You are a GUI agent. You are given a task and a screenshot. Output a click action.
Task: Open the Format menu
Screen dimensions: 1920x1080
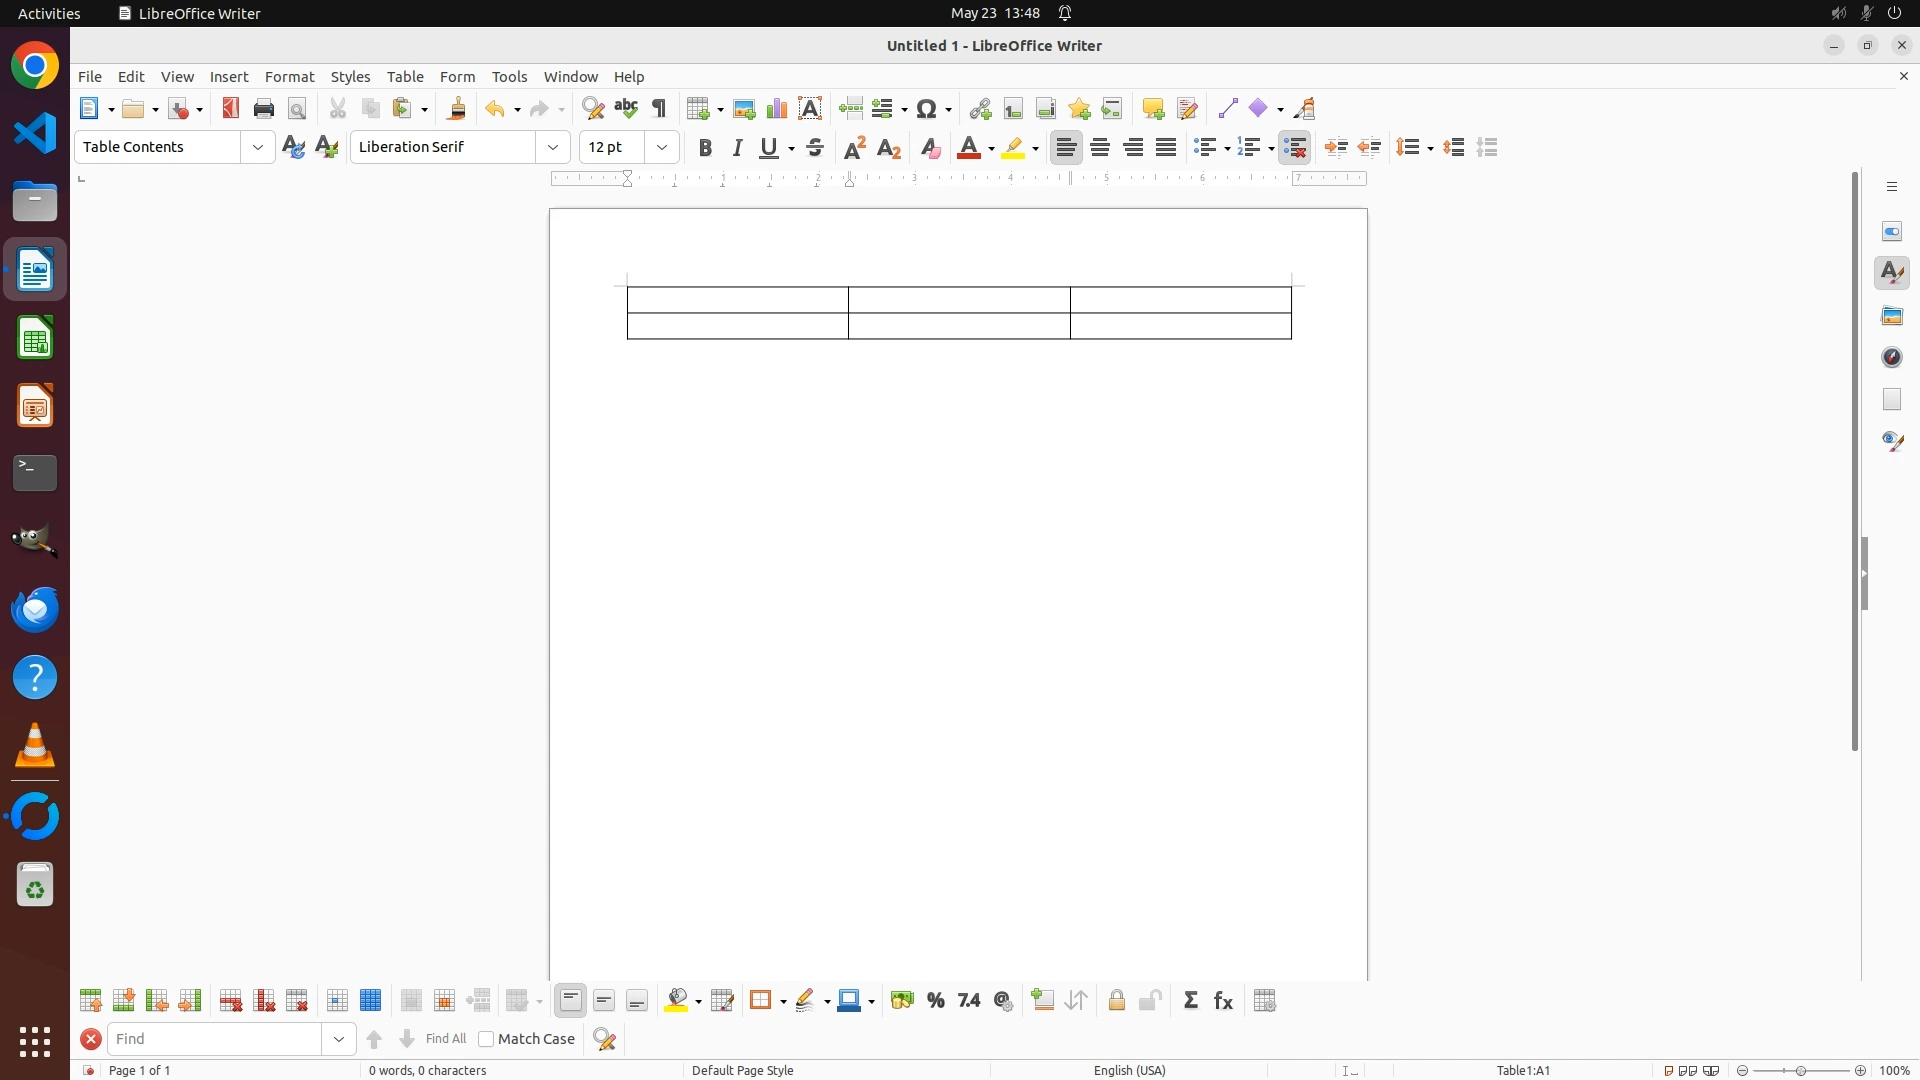pos(289,77)
